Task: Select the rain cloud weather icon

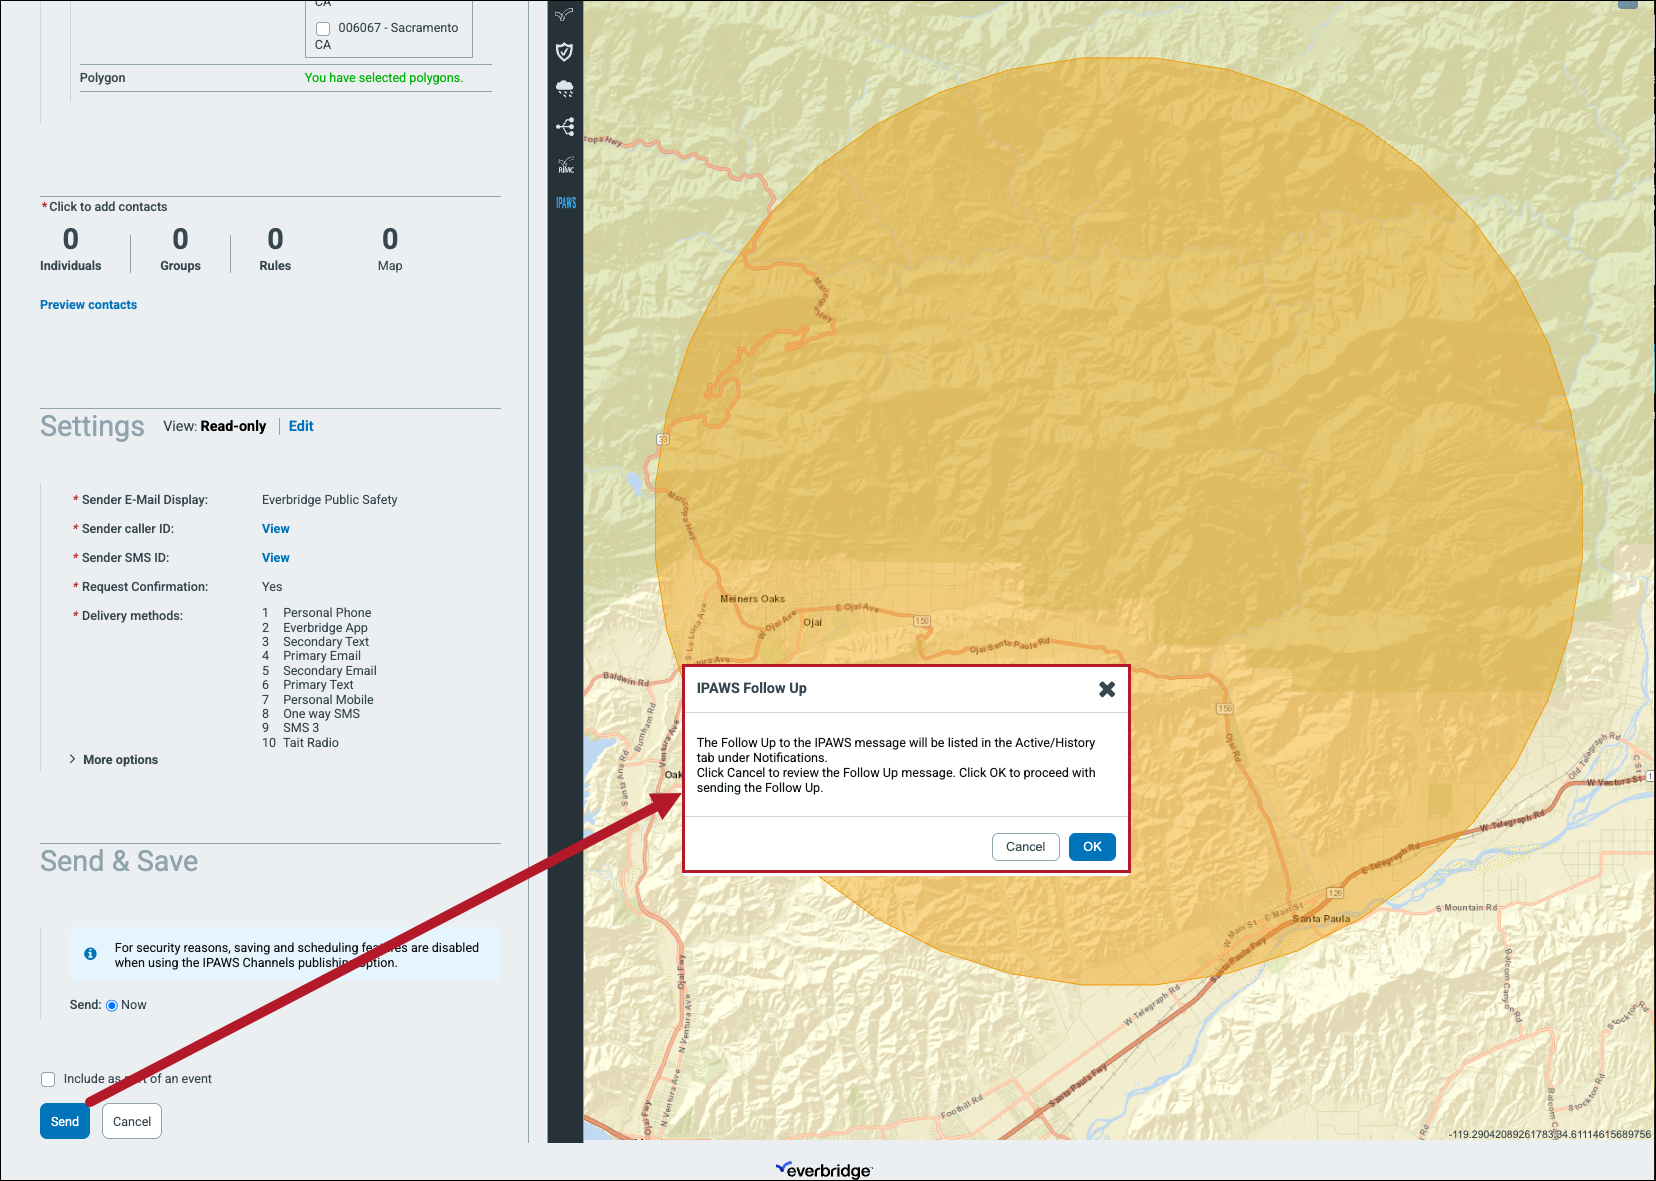Action: coord(565,89)
